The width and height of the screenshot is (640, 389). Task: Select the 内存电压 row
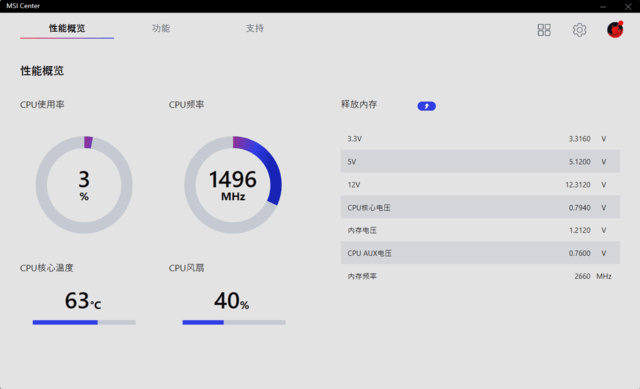pos(480,230)
